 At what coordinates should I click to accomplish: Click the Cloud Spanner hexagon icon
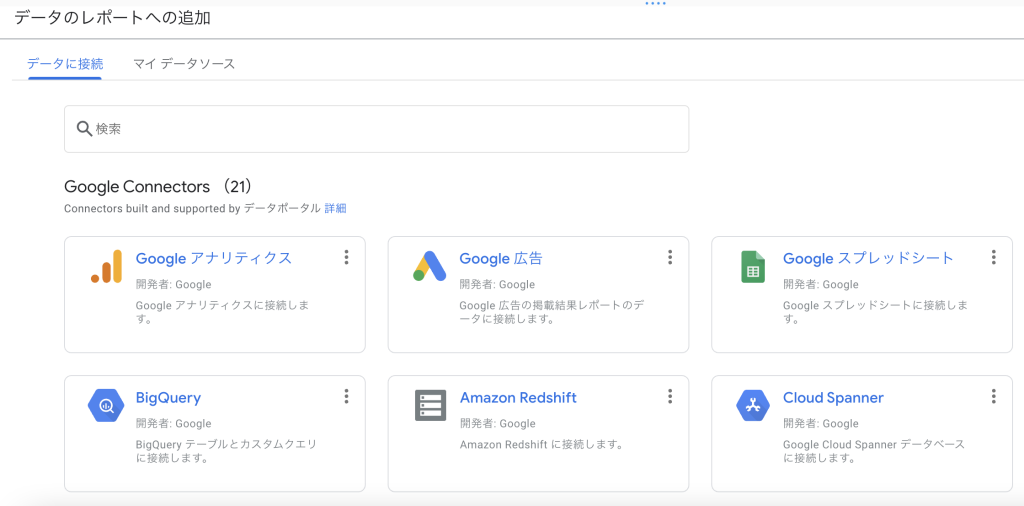(753, 406)
